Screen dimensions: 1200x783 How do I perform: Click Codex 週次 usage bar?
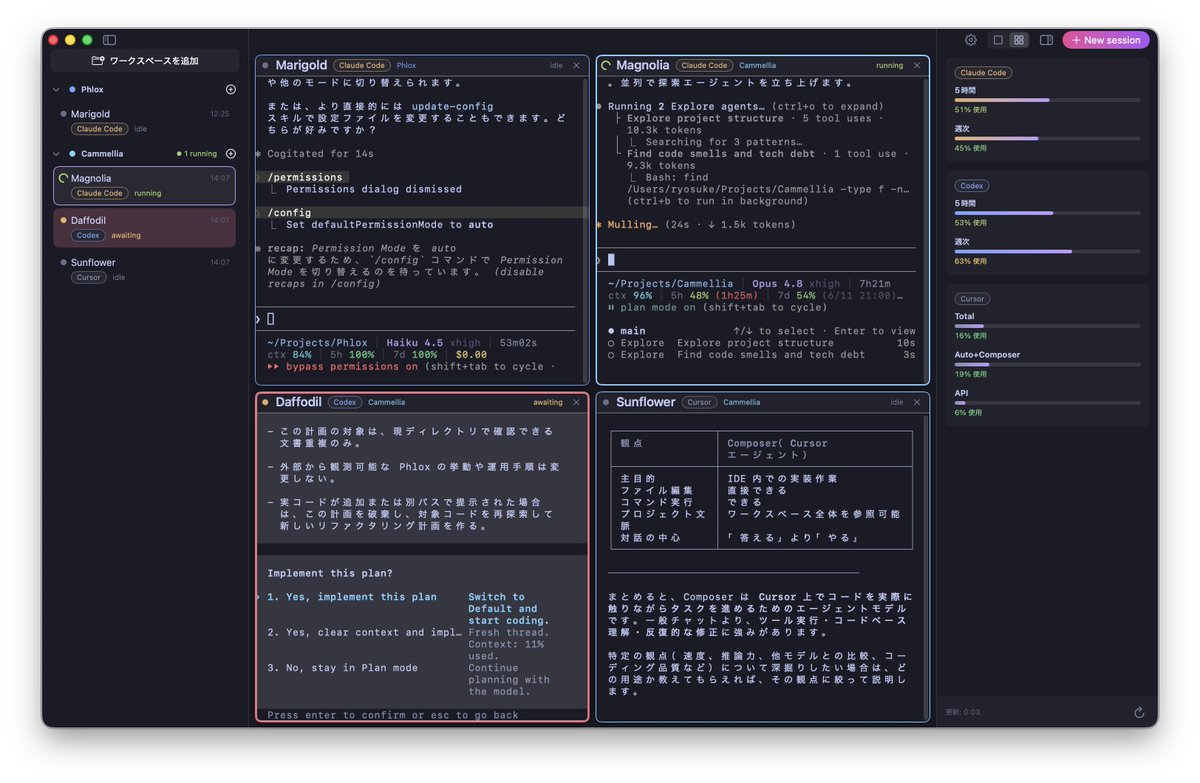click(1047, 251)
